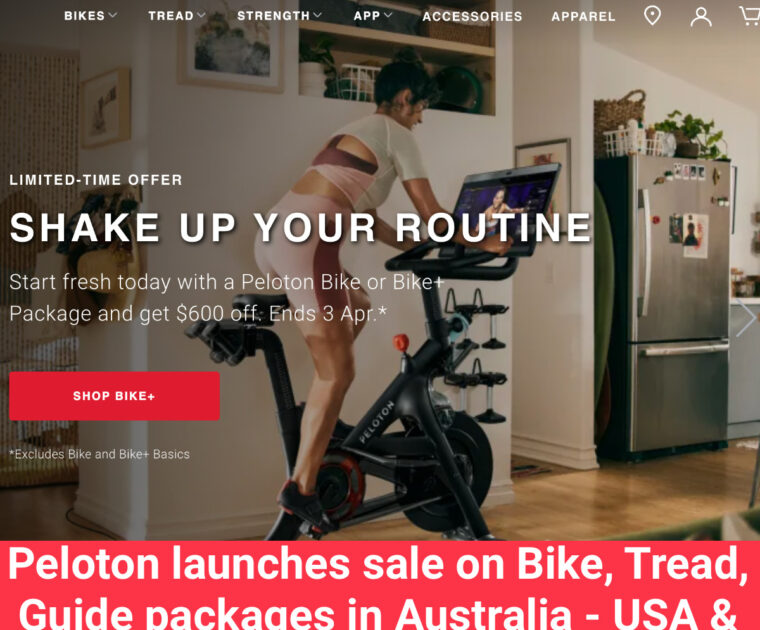This screenshot has height=630, width=760.
Task: Click the Excludes Bike Basics disclaimer
Action: [x=99, y=454]
